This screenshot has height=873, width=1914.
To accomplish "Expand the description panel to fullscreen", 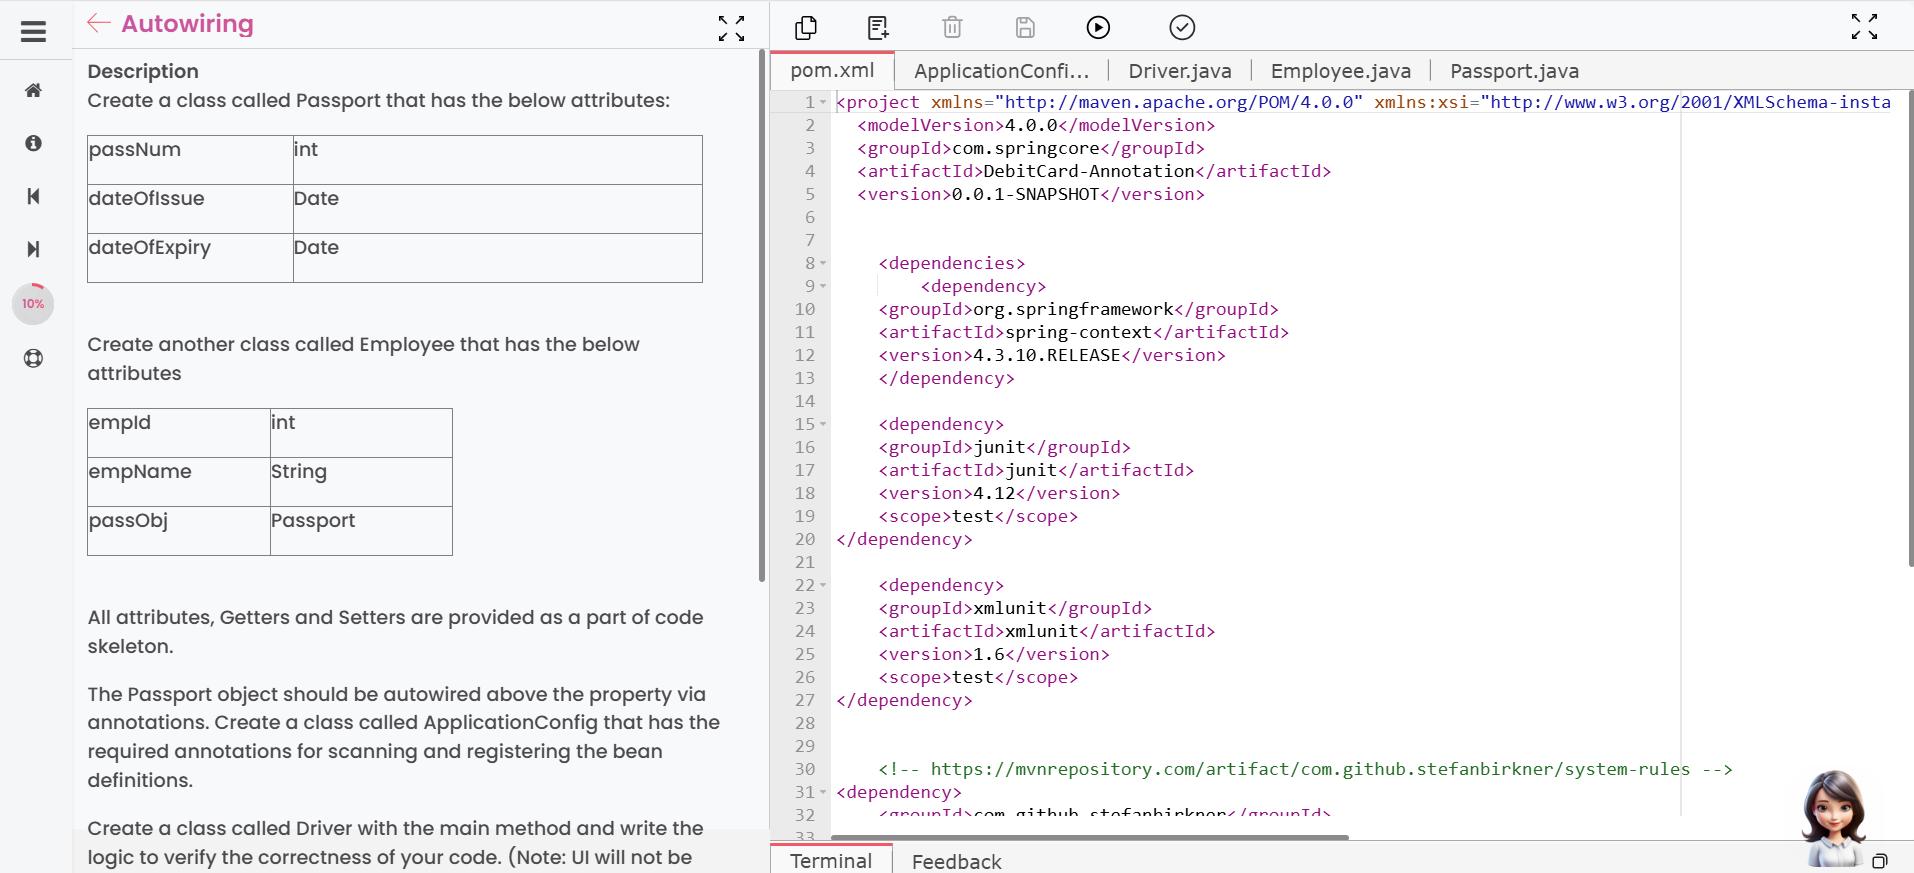I will [731, 28].
